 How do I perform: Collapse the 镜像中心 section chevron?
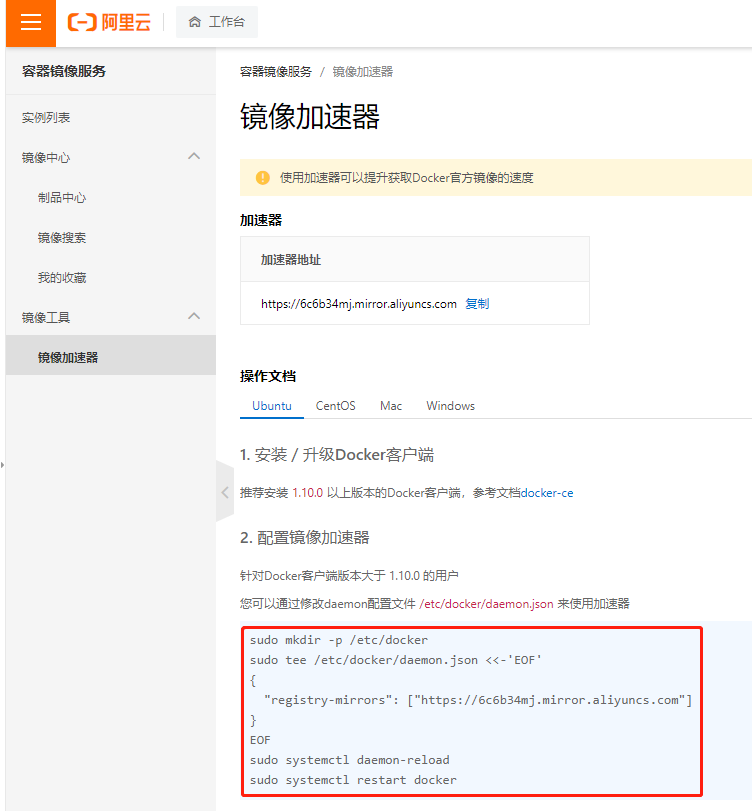tap(194, 156)
